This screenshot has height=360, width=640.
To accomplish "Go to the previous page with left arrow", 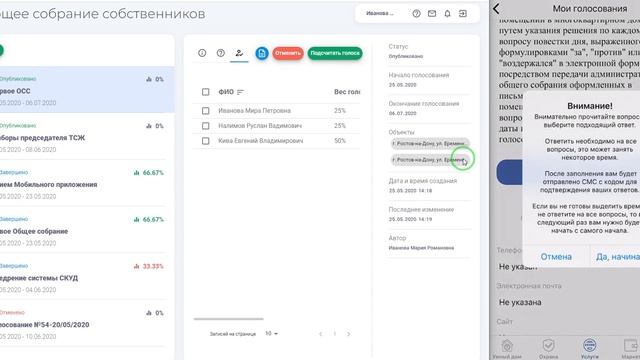I will click(320, 334).
